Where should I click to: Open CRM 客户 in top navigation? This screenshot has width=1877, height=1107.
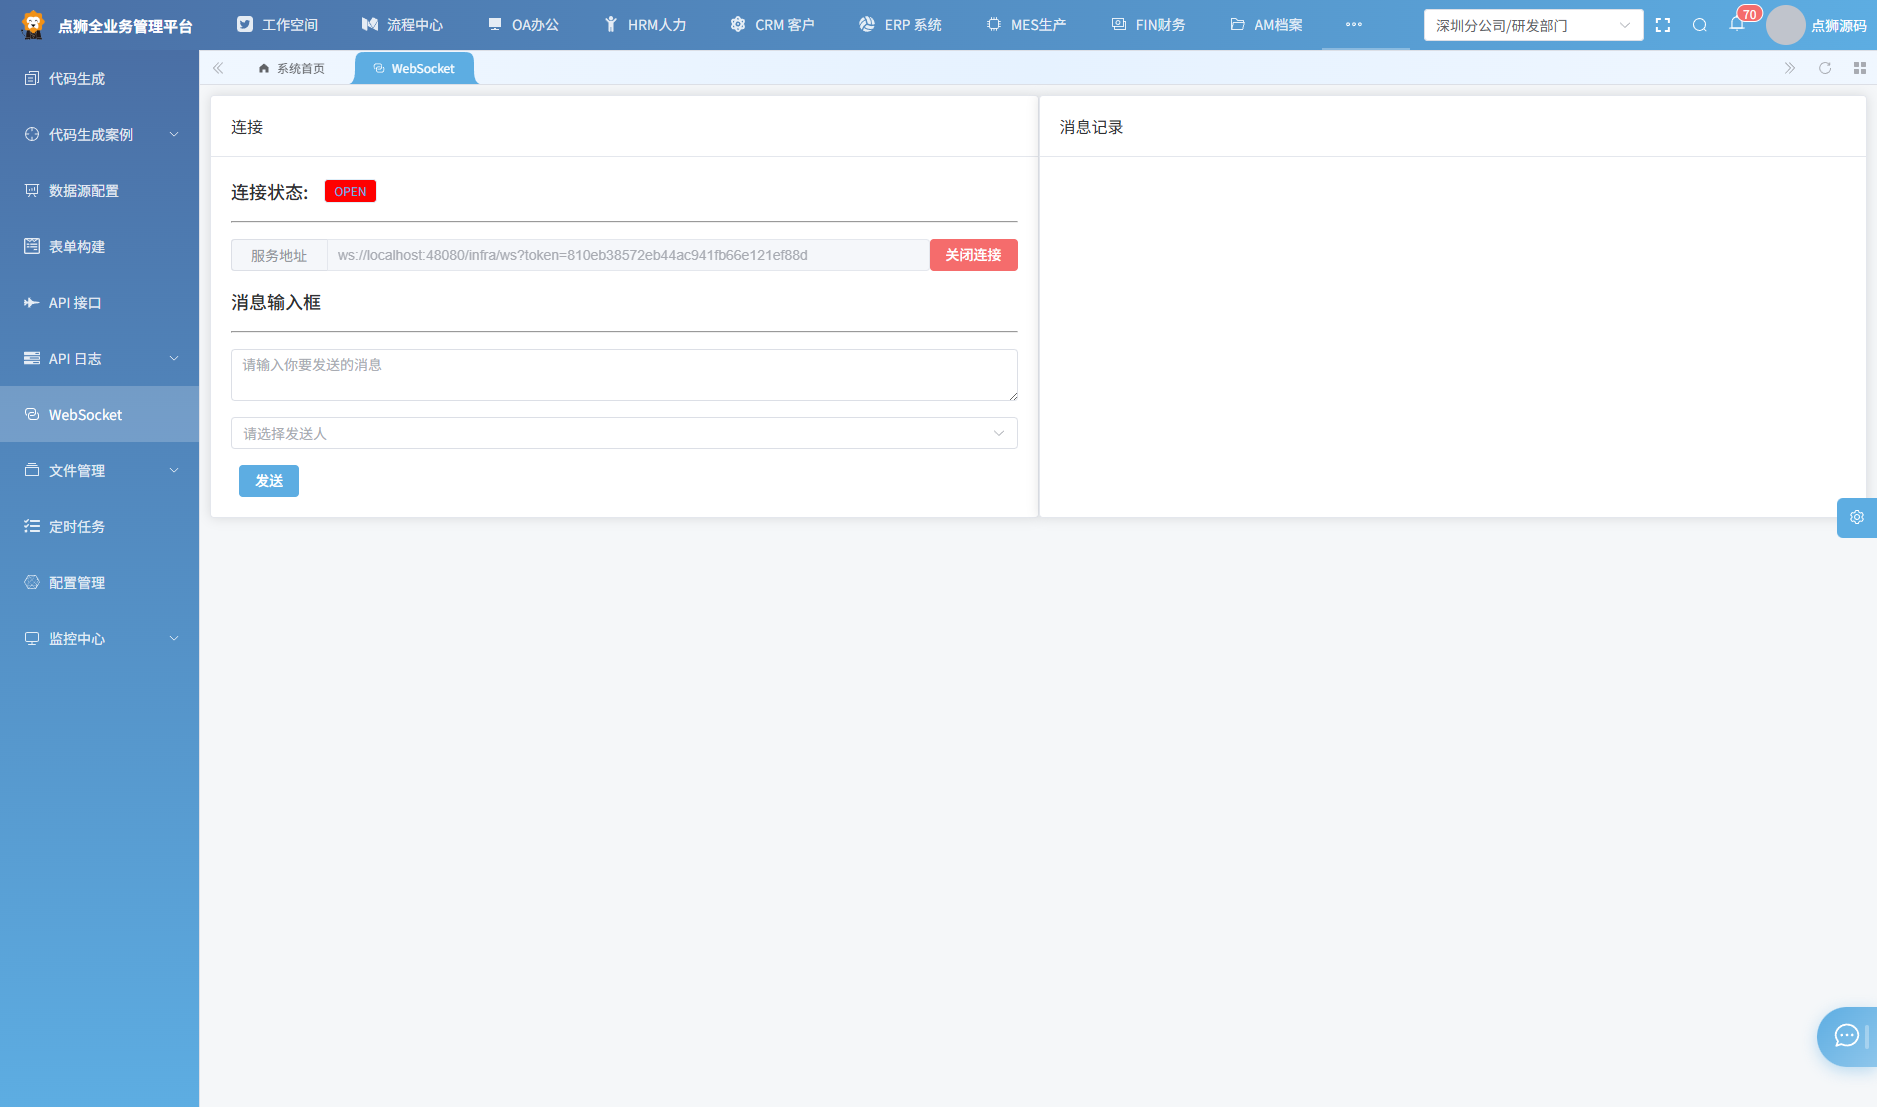[x=772, y=25]
